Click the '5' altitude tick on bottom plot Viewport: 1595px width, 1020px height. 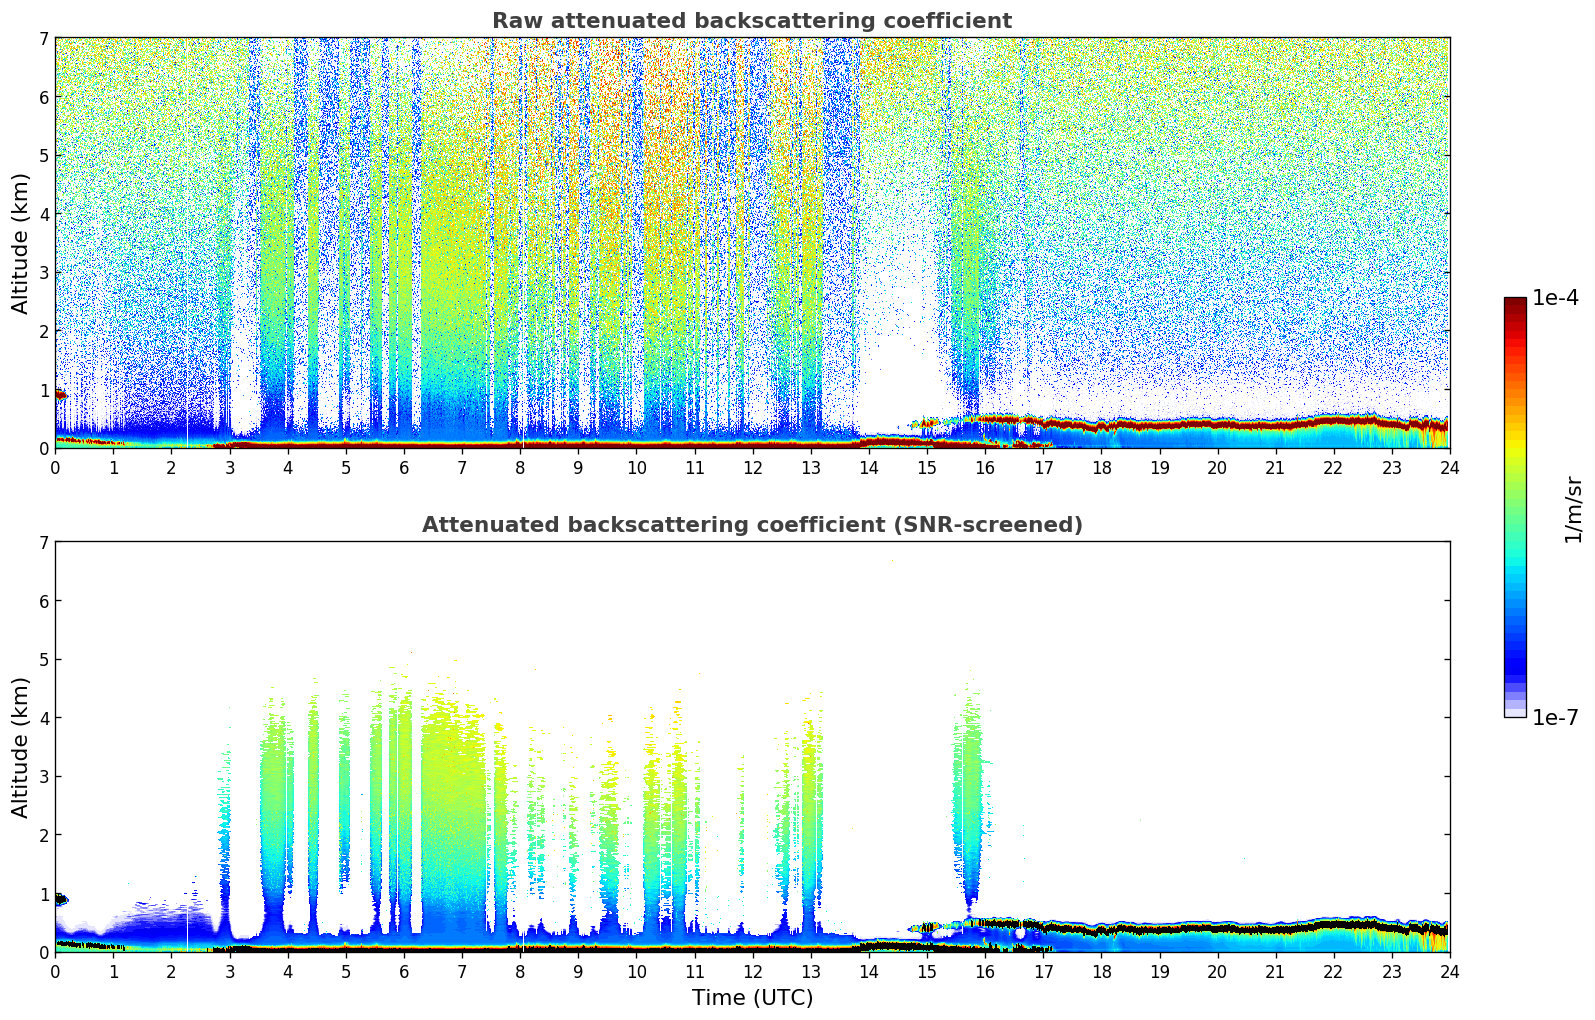tap(43, 660)
